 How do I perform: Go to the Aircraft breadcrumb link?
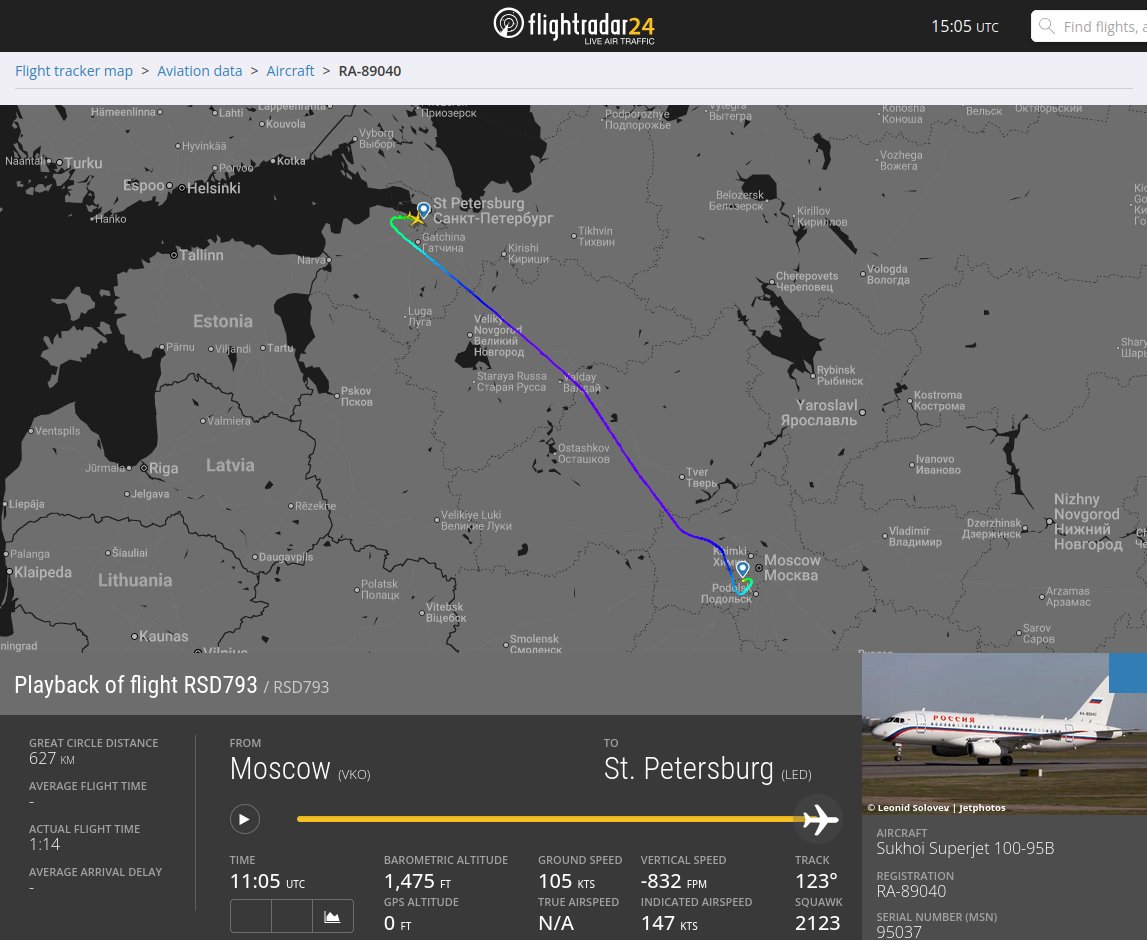[x=290, y=71]
